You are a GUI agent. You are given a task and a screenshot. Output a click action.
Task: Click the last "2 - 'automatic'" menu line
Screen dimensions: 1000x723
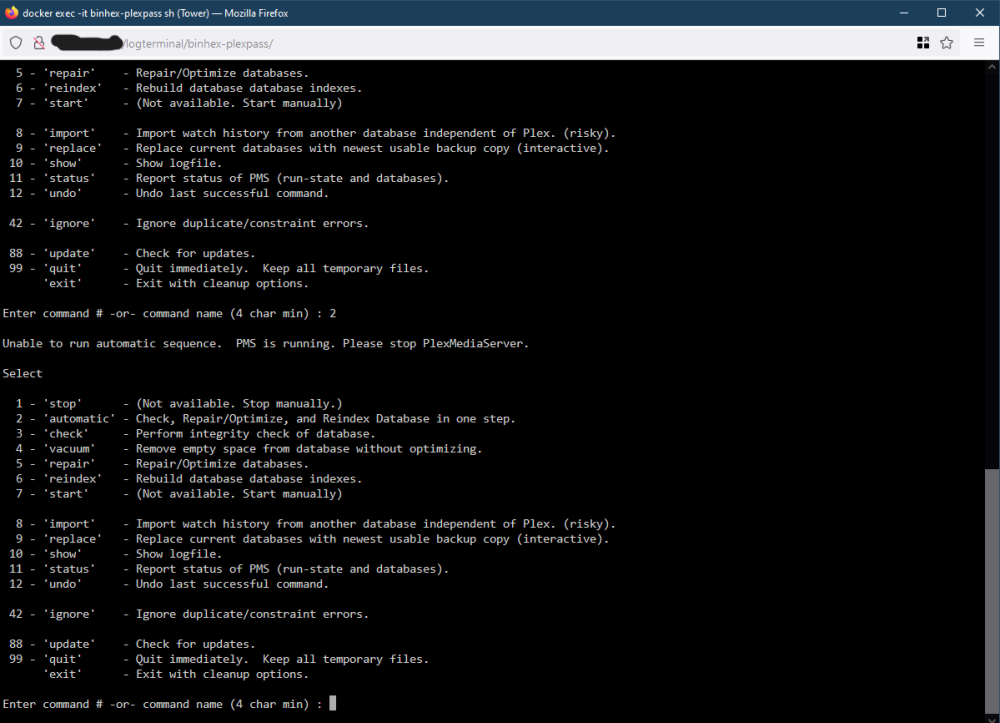pyautogui.click(x=265, y=419)
